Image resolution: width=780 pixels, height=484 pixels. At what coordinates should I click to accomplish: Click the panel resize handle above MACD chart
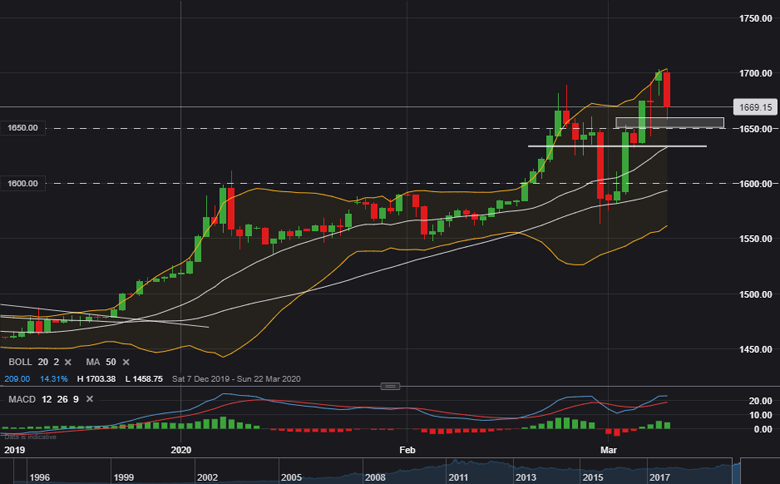391,385
